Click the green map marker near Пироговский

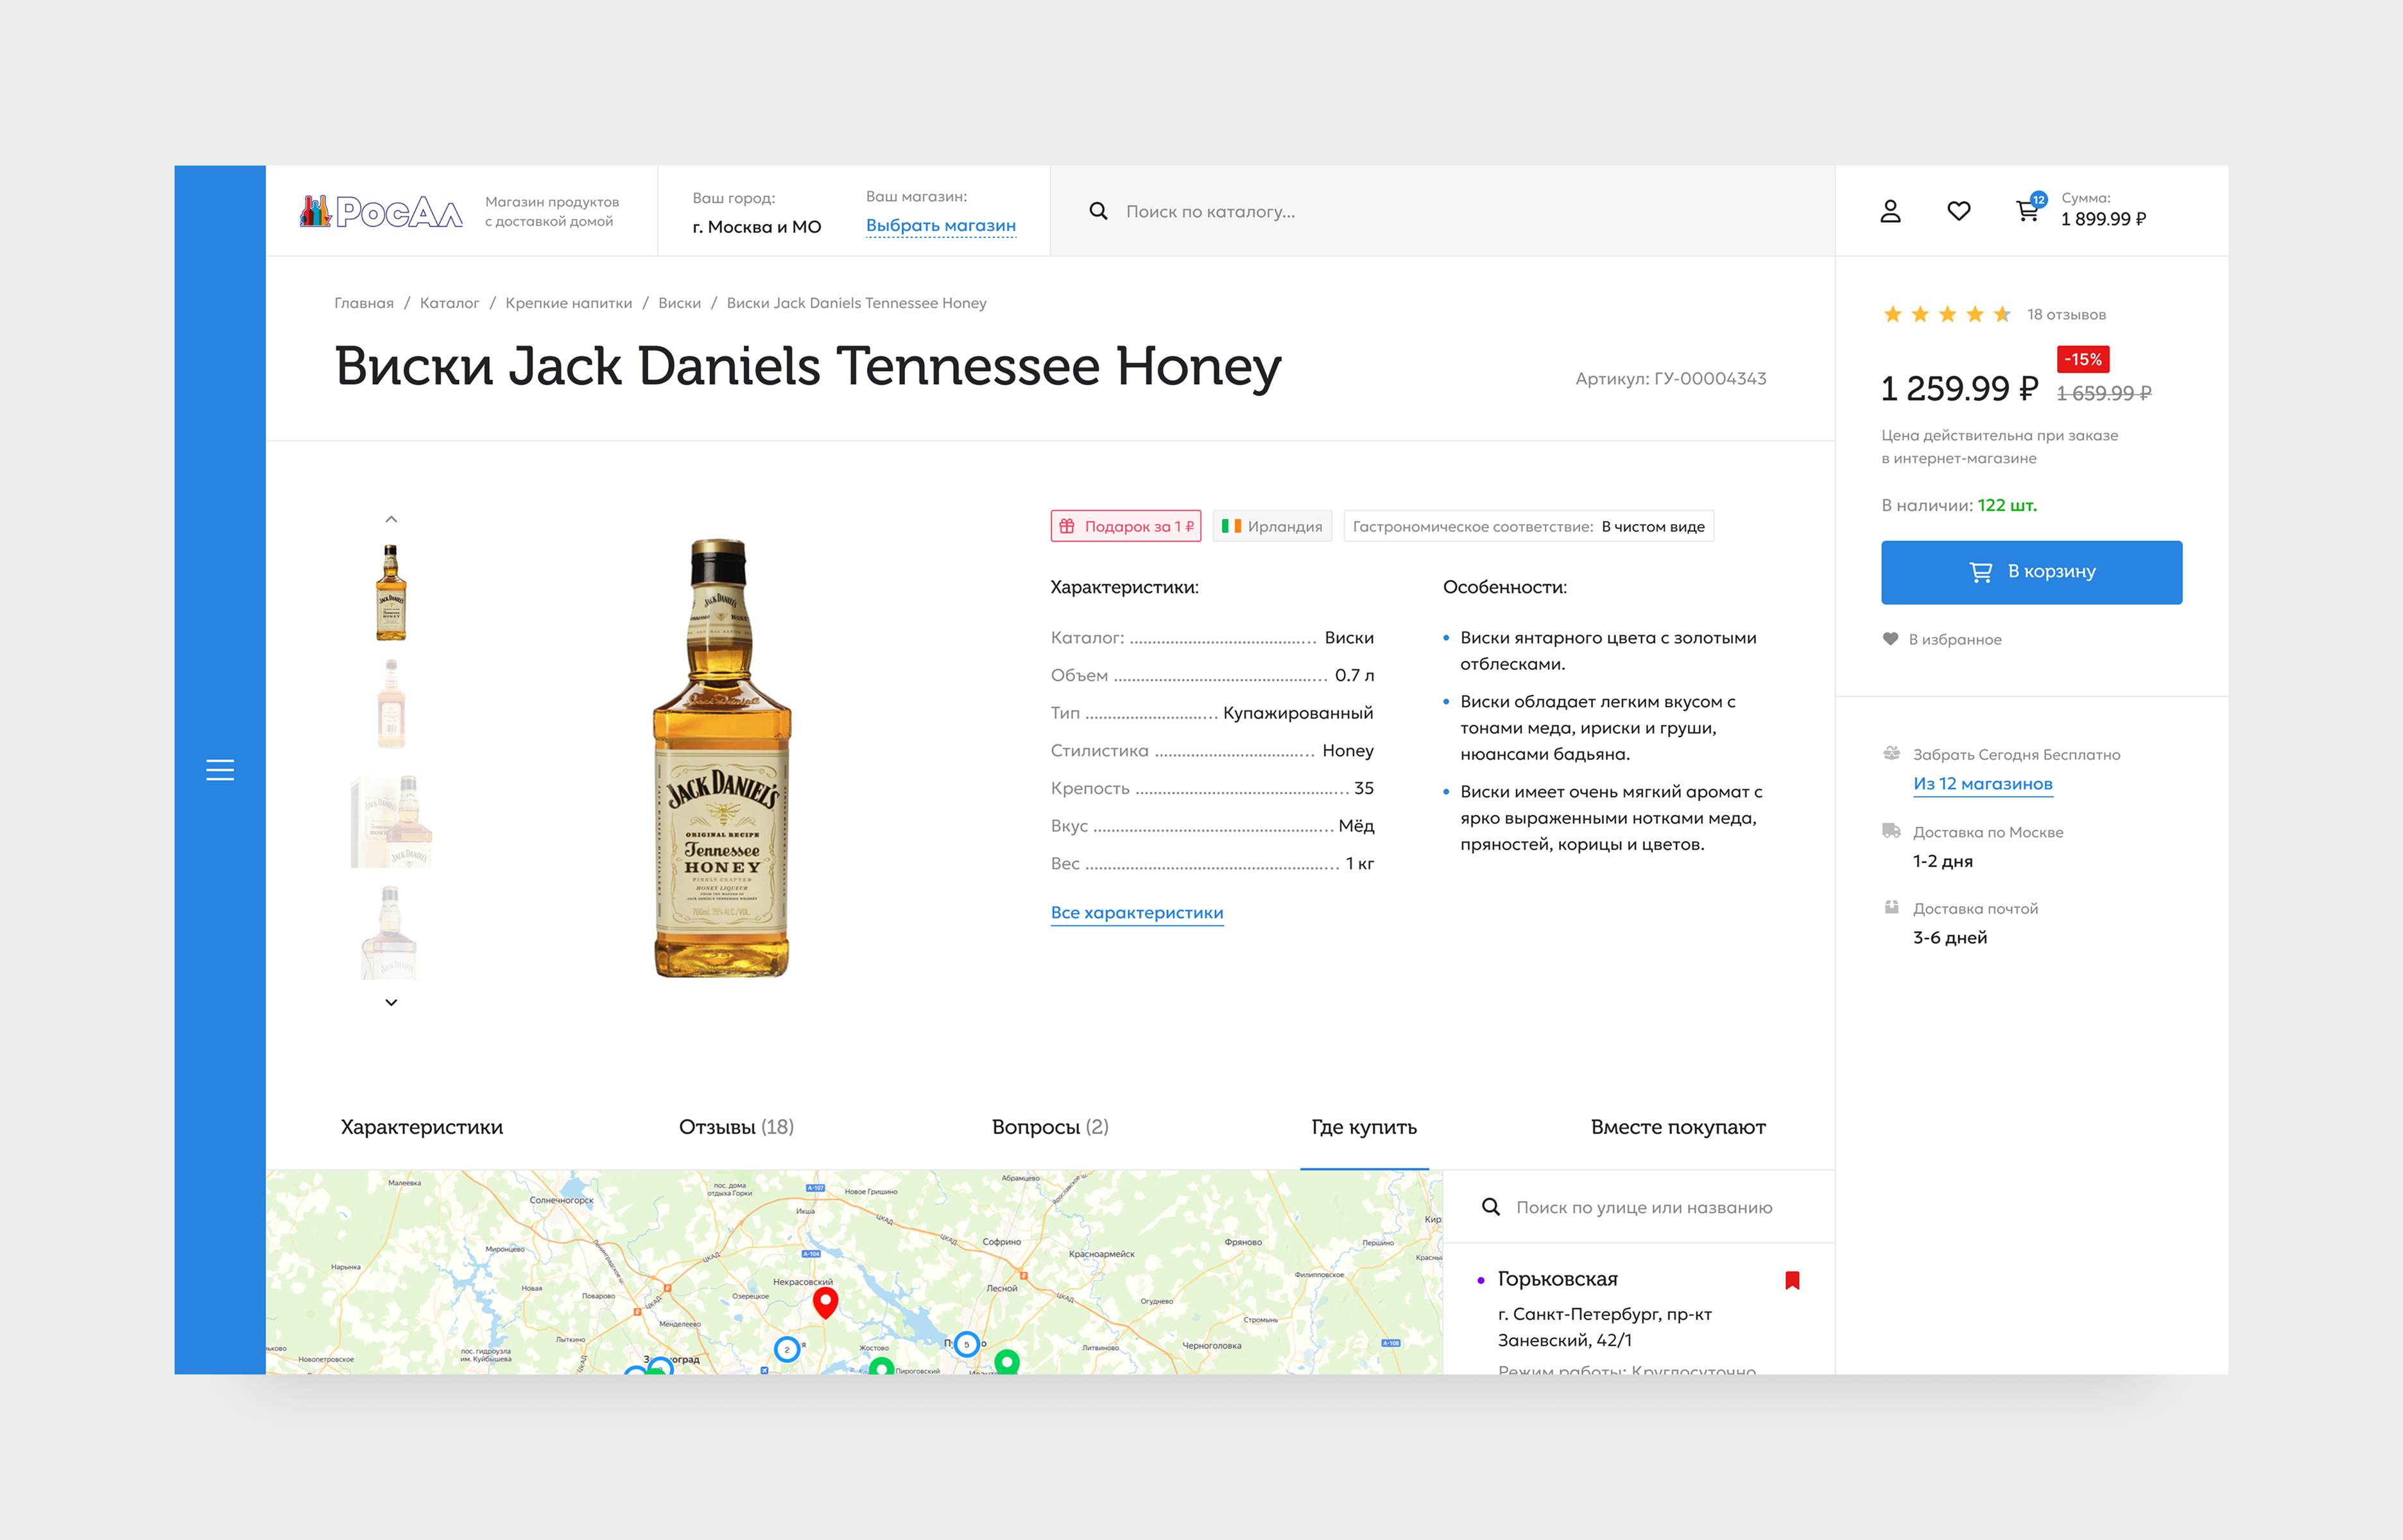pyautogui.click(x=881, y=1366)
